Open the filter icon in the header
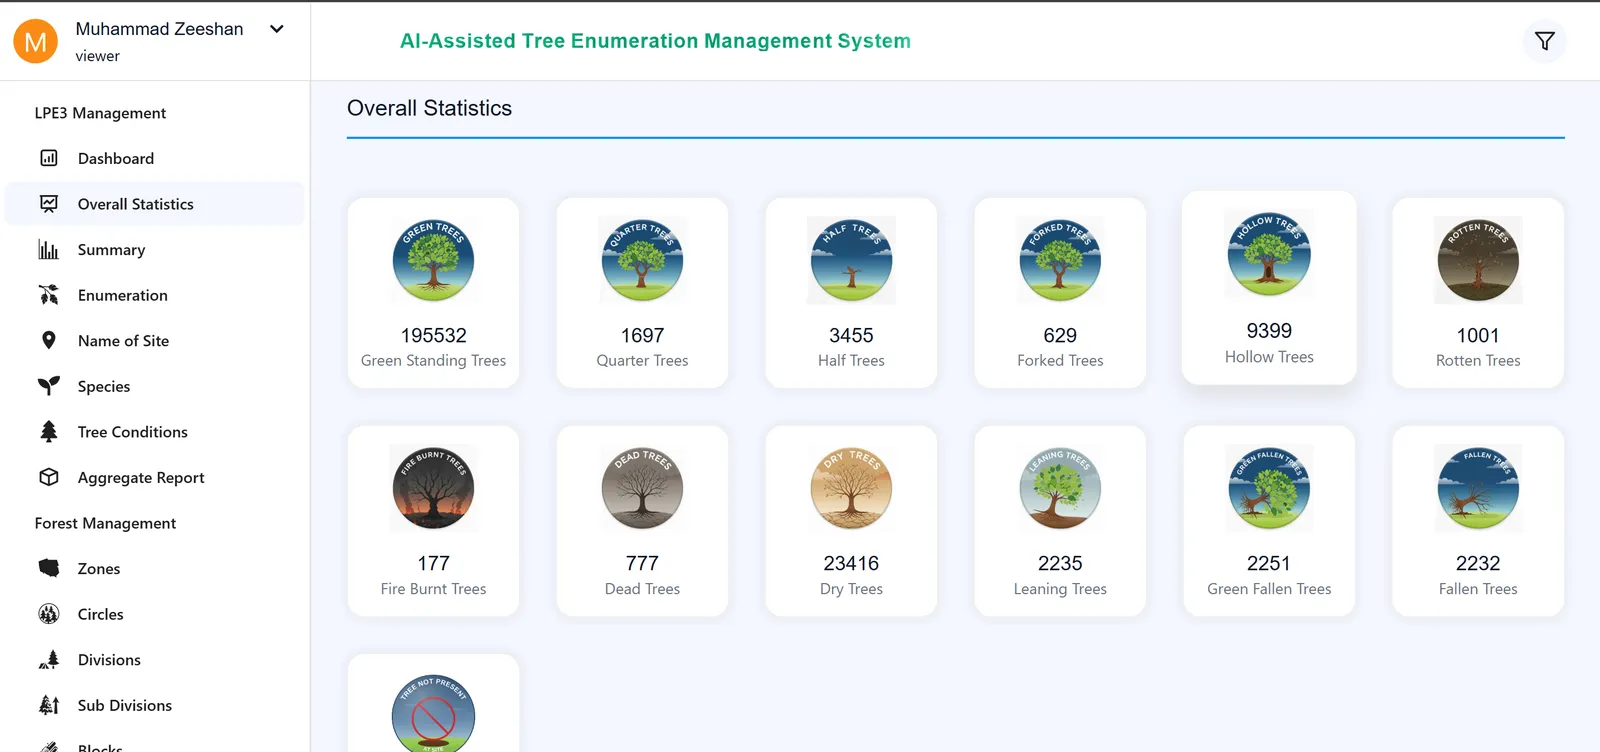1600x752 pixels. pyautogui.click(x=1544, y=41)
